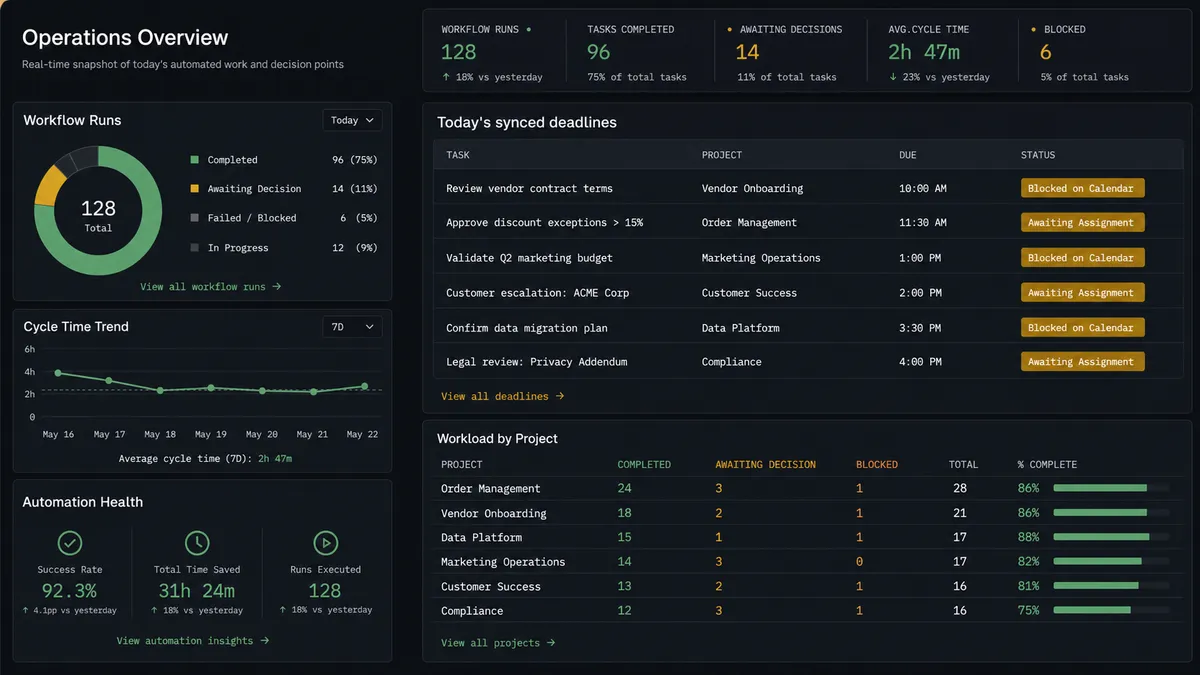Sort deadlines by DUE column header
Image resolution: width=1200 pixels, height=675 pixels.
click(x=908, y=155)
